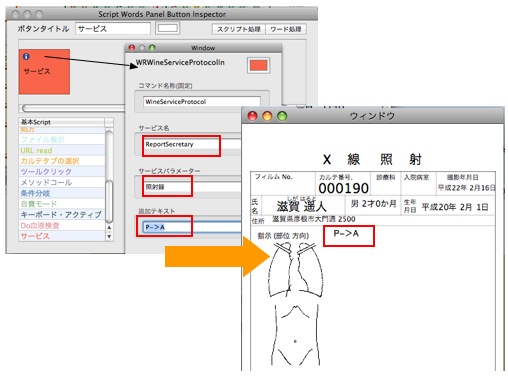Close the small Window panel with red button

(132, 48)
